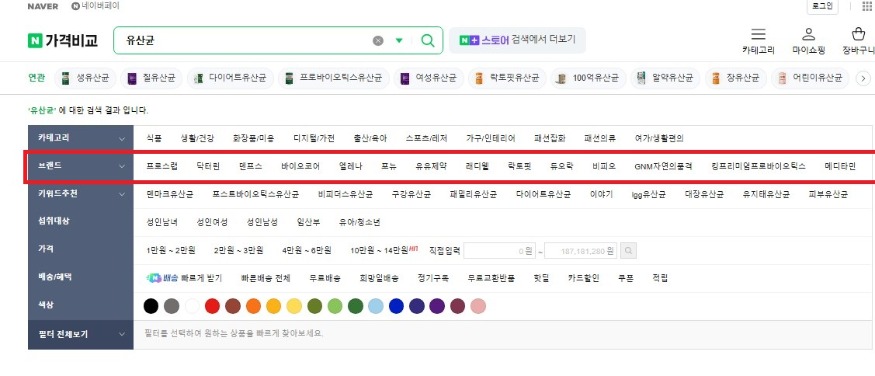Select related keyword 어린이유산균

click(x=810, y=79)
